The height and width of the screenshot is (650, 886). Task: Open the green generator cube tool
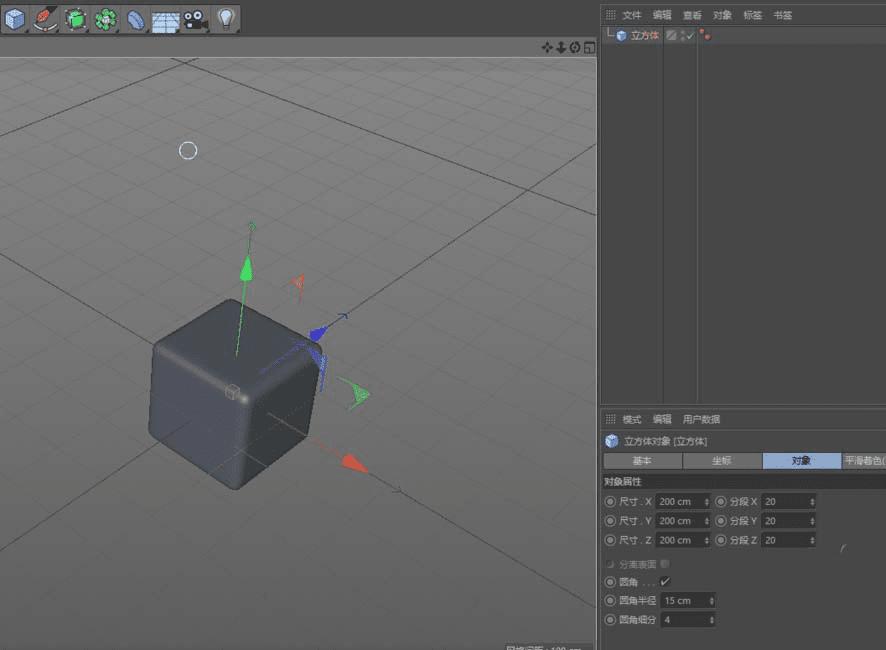[x=75, y=17]
